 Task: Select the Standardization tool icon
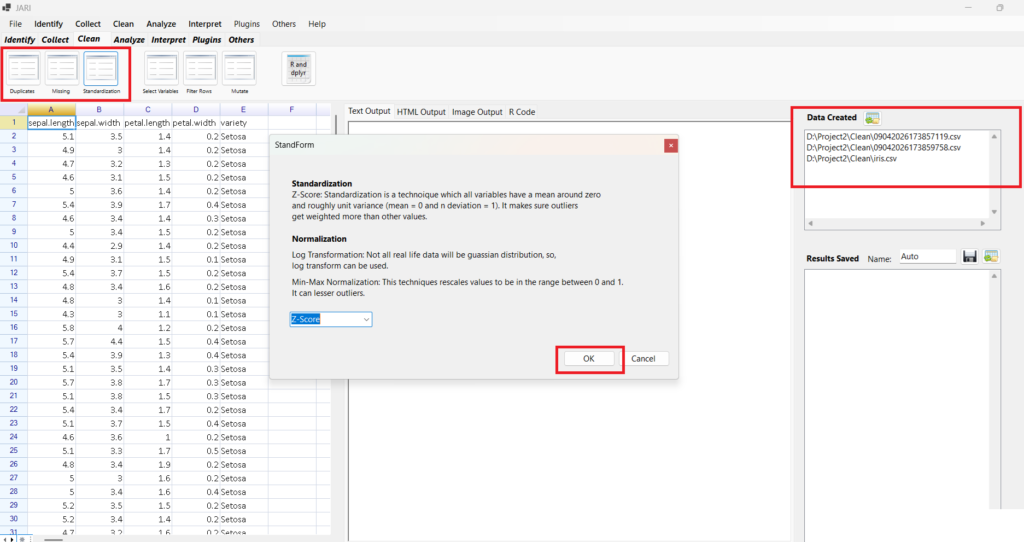[100, 70]
